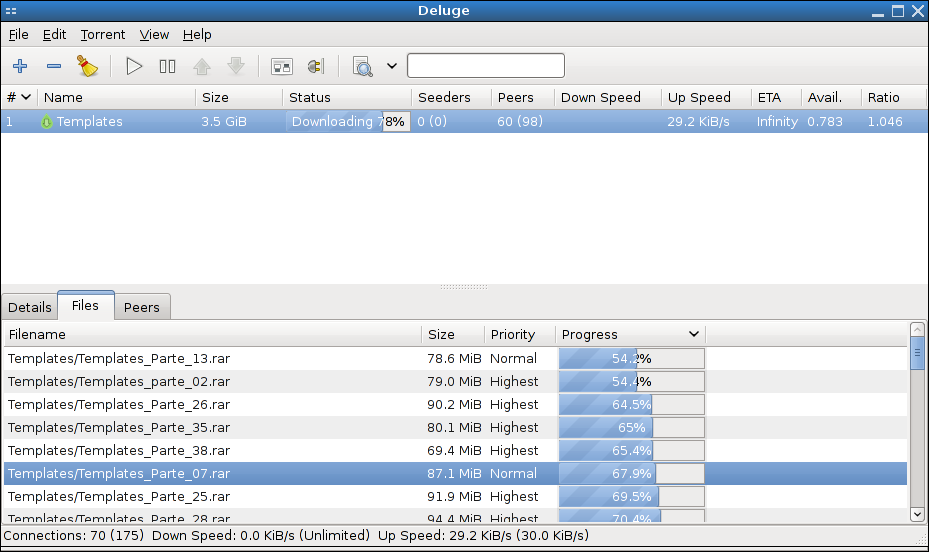The image size is (929, 552).
Task: Open the Details tab
Action: (x=30, y=307)
